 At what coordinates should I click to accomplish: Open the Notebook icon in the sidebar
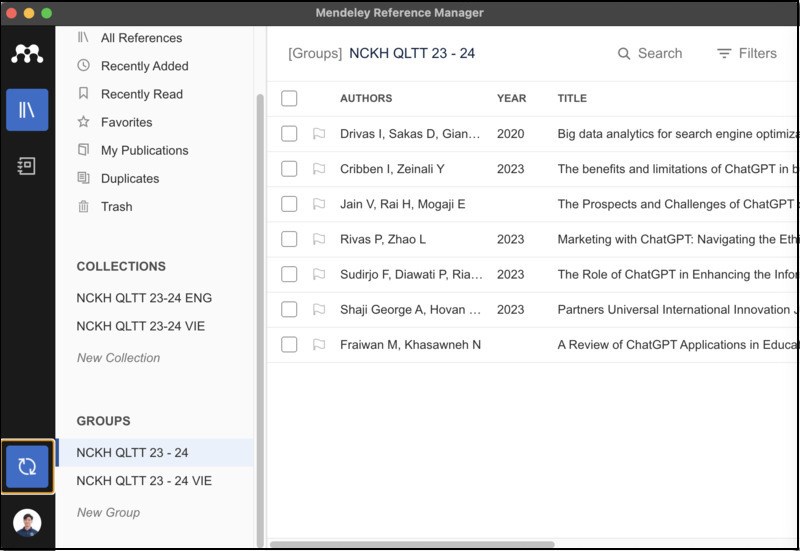click(x=27, y=166)
